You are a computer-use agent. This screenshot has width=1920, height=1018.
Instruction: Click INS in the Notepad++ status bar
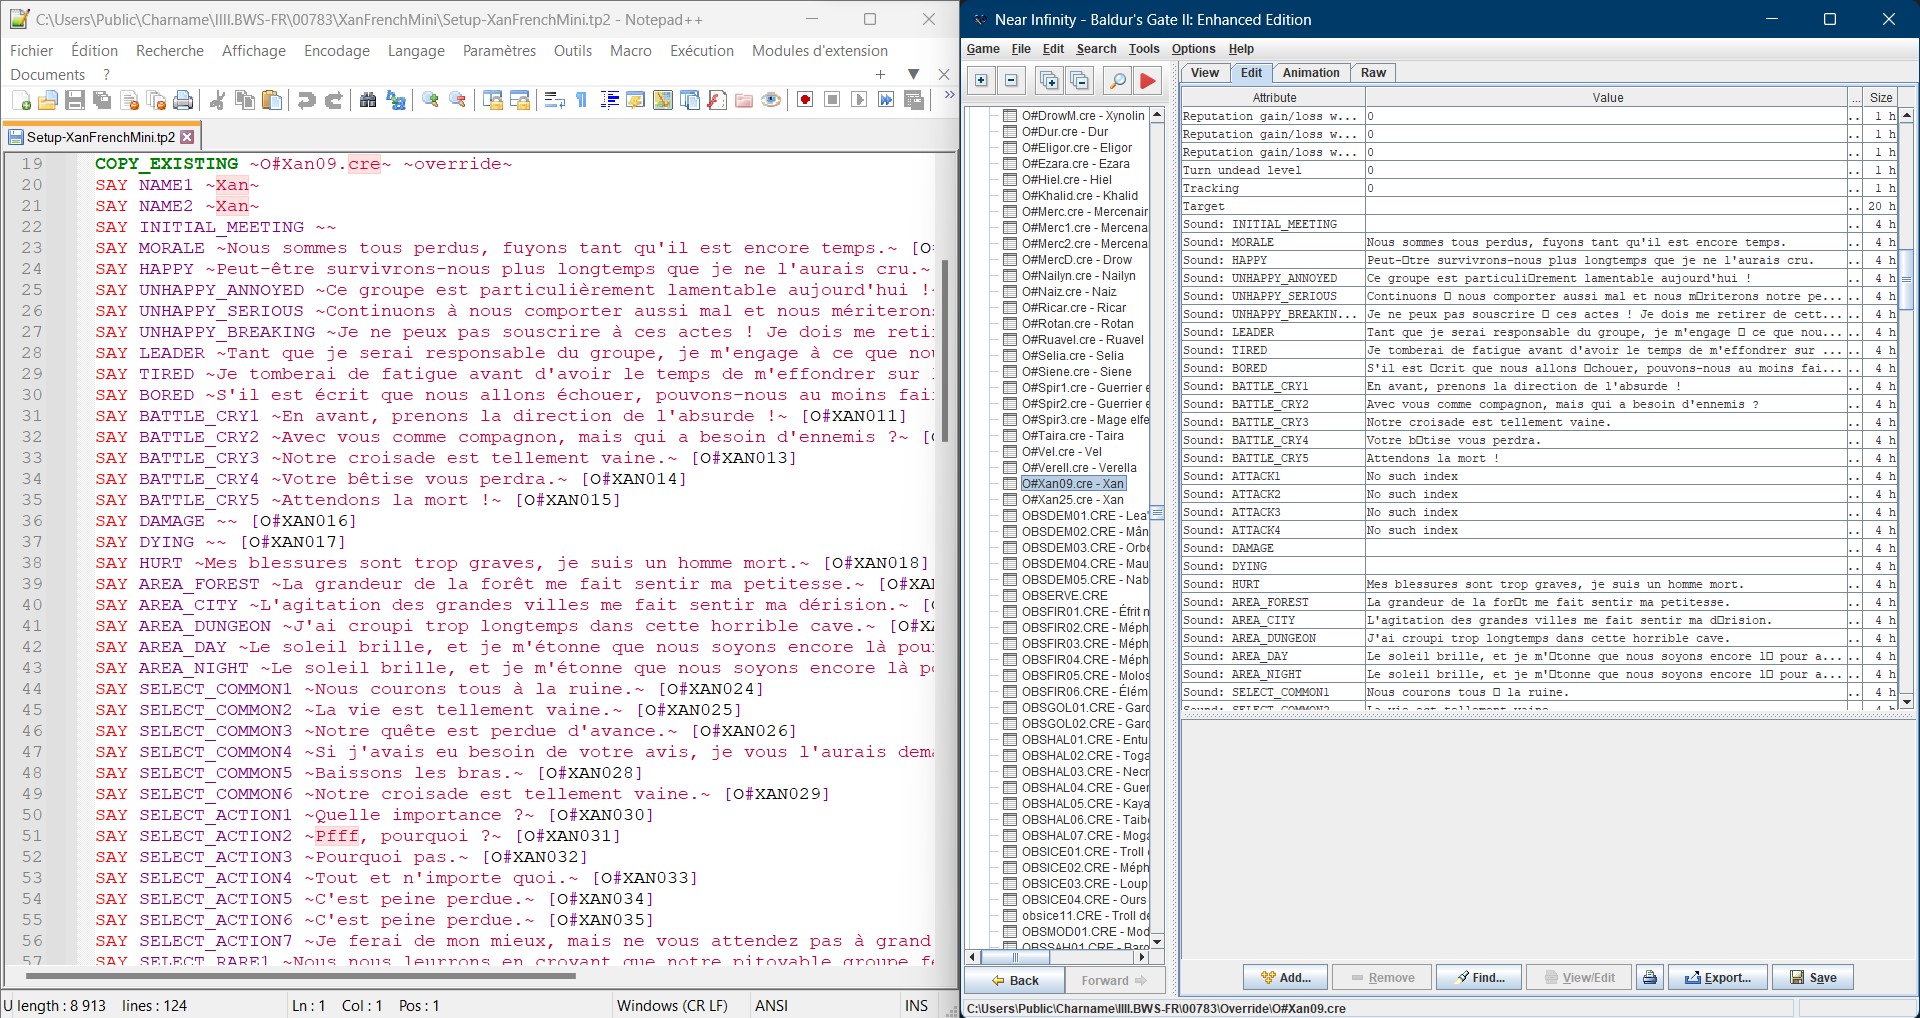(915, 1006)
